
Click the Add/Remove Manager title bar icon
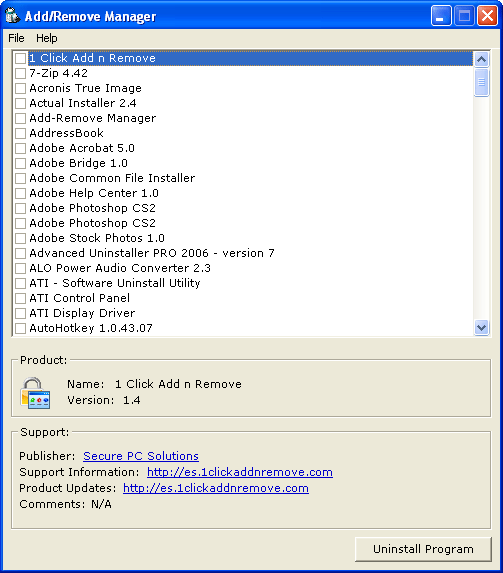pyautogui.click(x=12, y=16)
